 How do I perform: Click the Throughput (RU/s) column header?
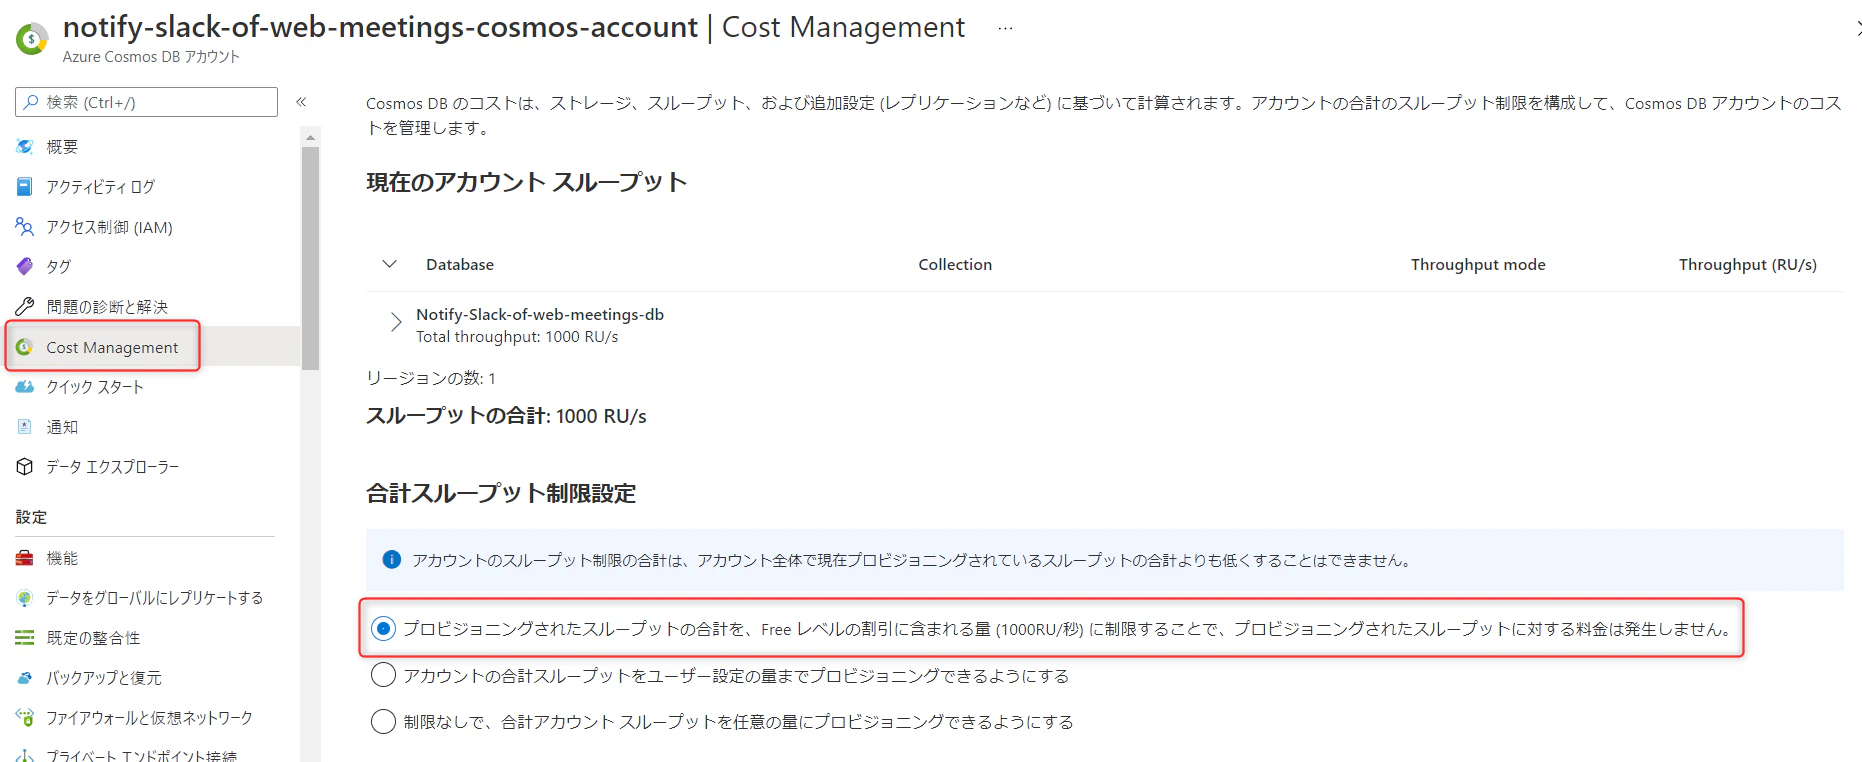click(1748, 264)
